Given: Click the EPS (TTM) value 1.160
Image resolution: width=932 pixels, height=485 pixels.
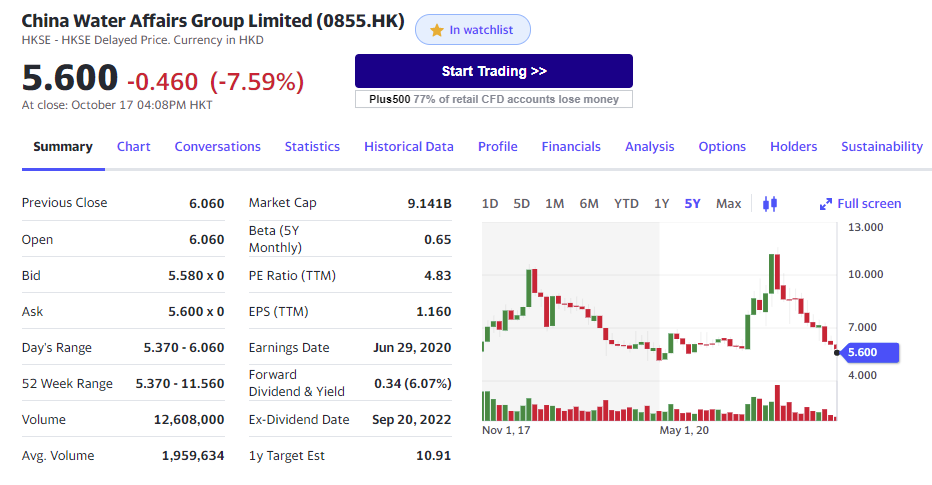Looking at the screenshot, I should coord(433,311).
